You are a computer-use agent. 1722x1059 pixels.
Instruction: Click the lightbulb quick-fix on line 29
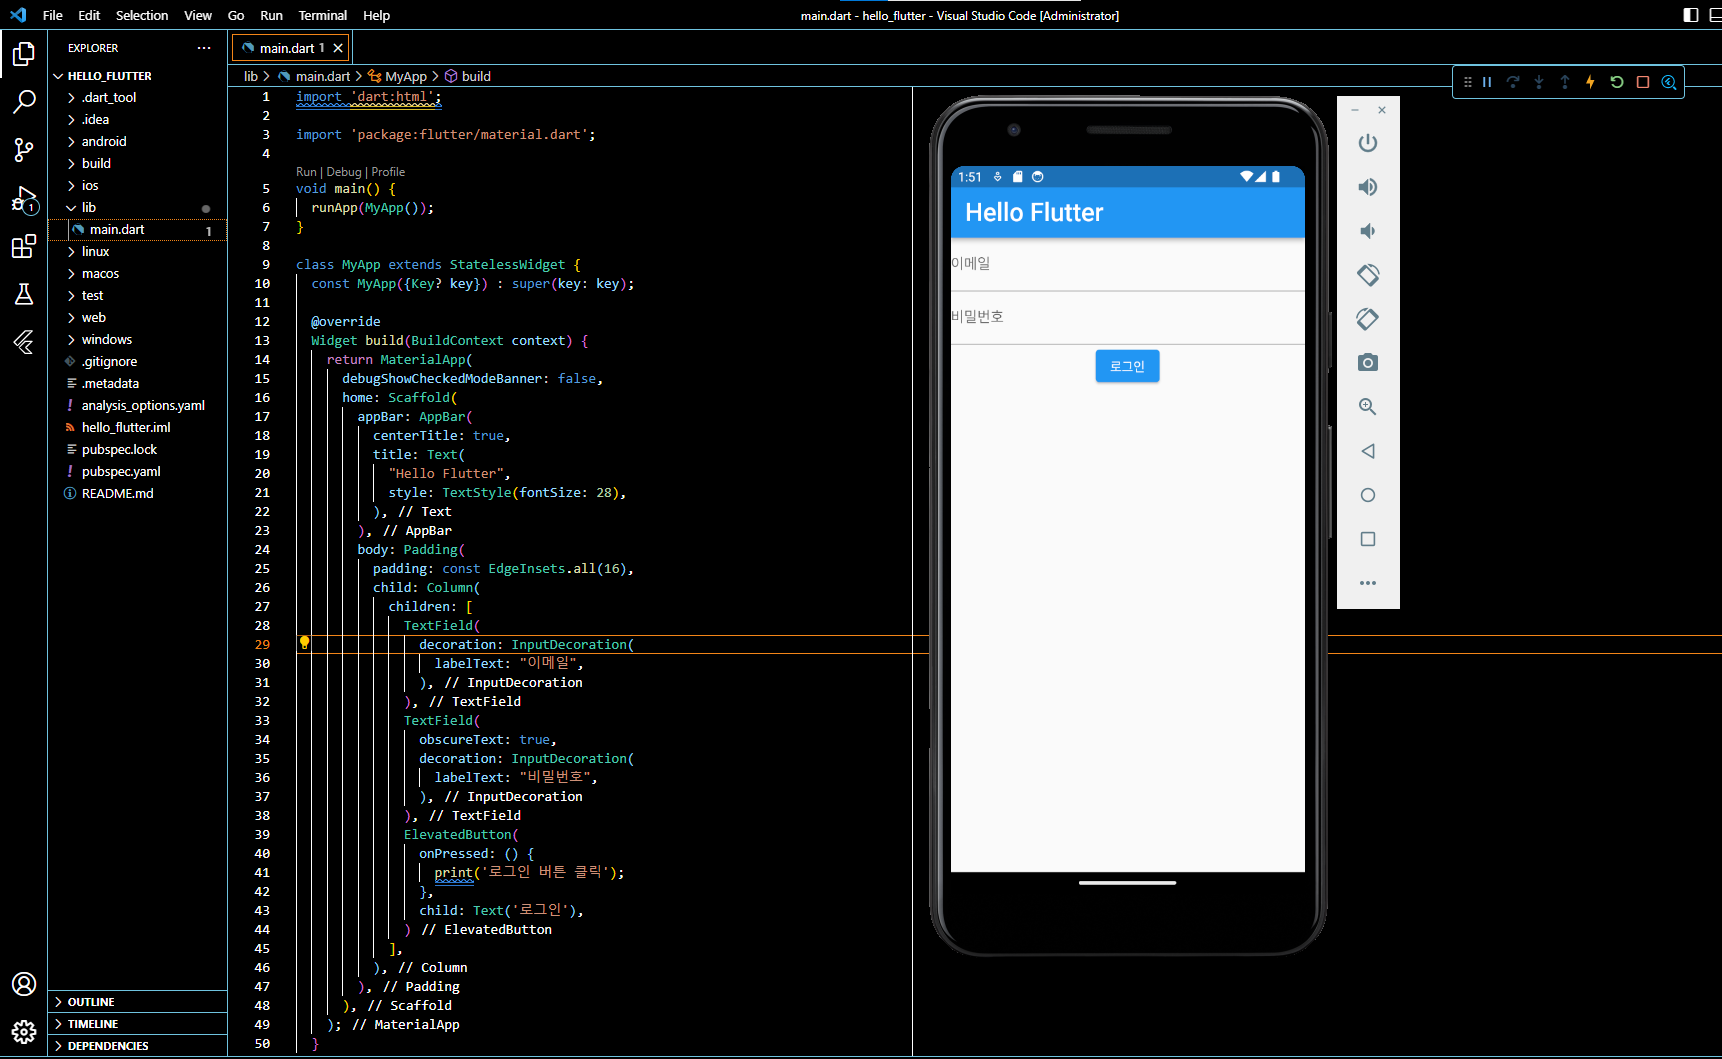(x=305, y=644)
